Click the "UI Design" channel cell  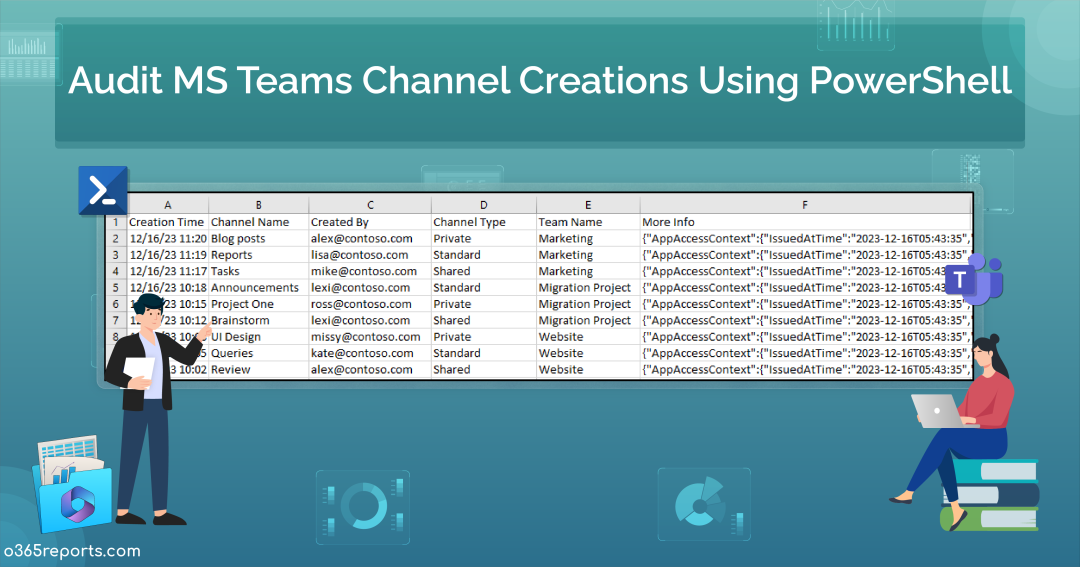pos(258,337)
